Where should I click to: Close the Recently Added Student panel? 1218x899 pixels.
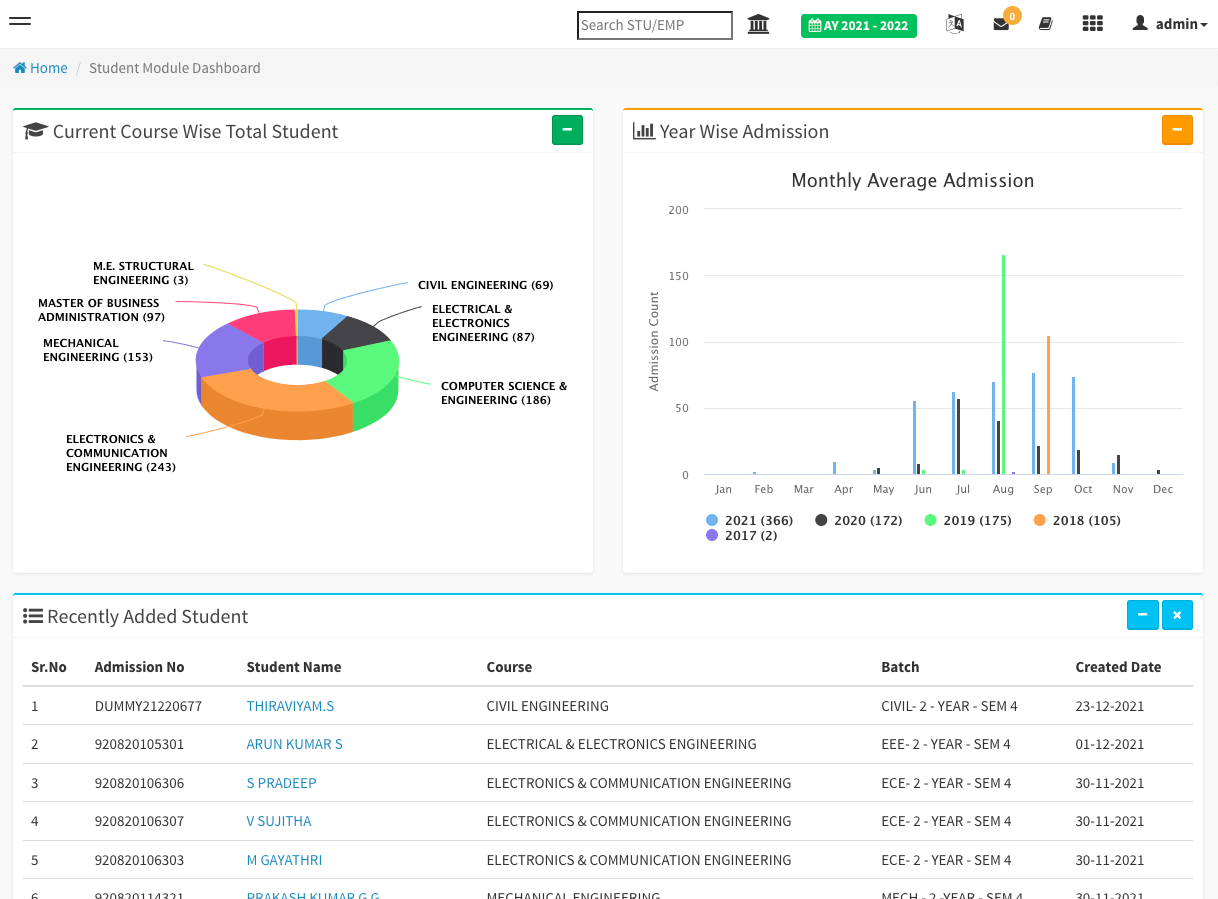pos(1177,615)
